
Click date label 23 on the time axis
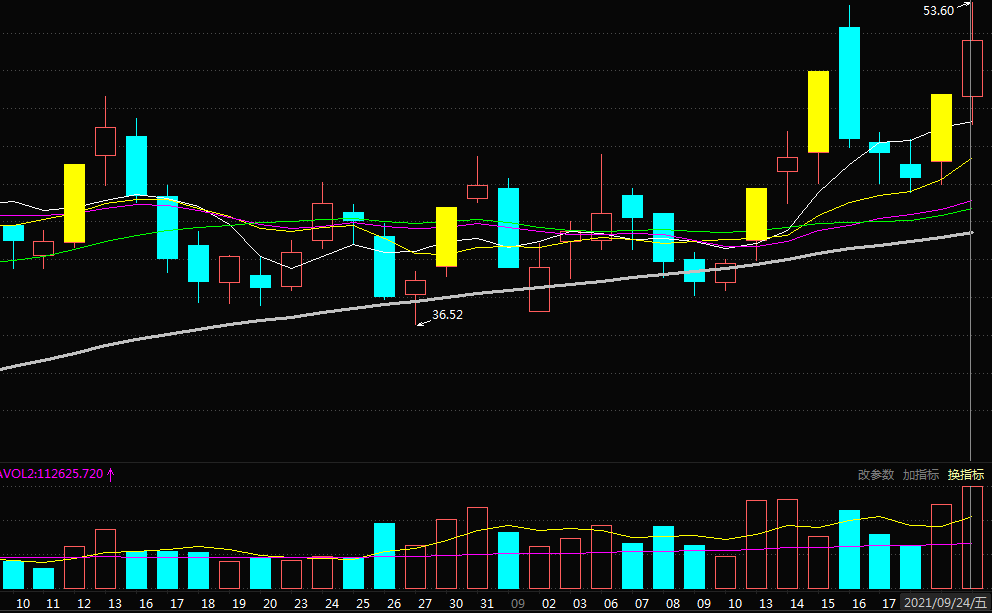(301, 604)
